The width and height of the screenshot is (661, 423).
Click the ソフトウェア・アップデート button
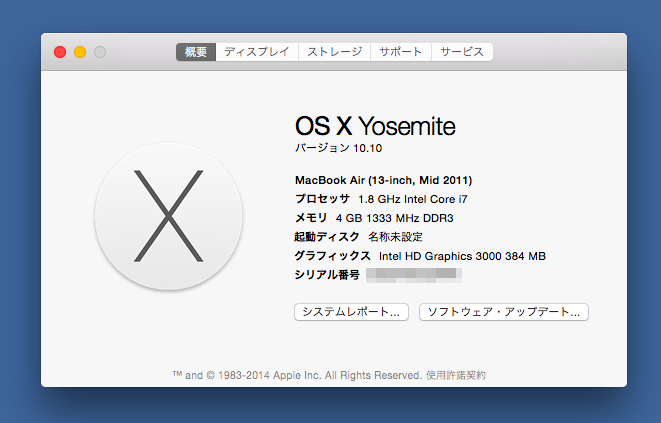[504, 312]
